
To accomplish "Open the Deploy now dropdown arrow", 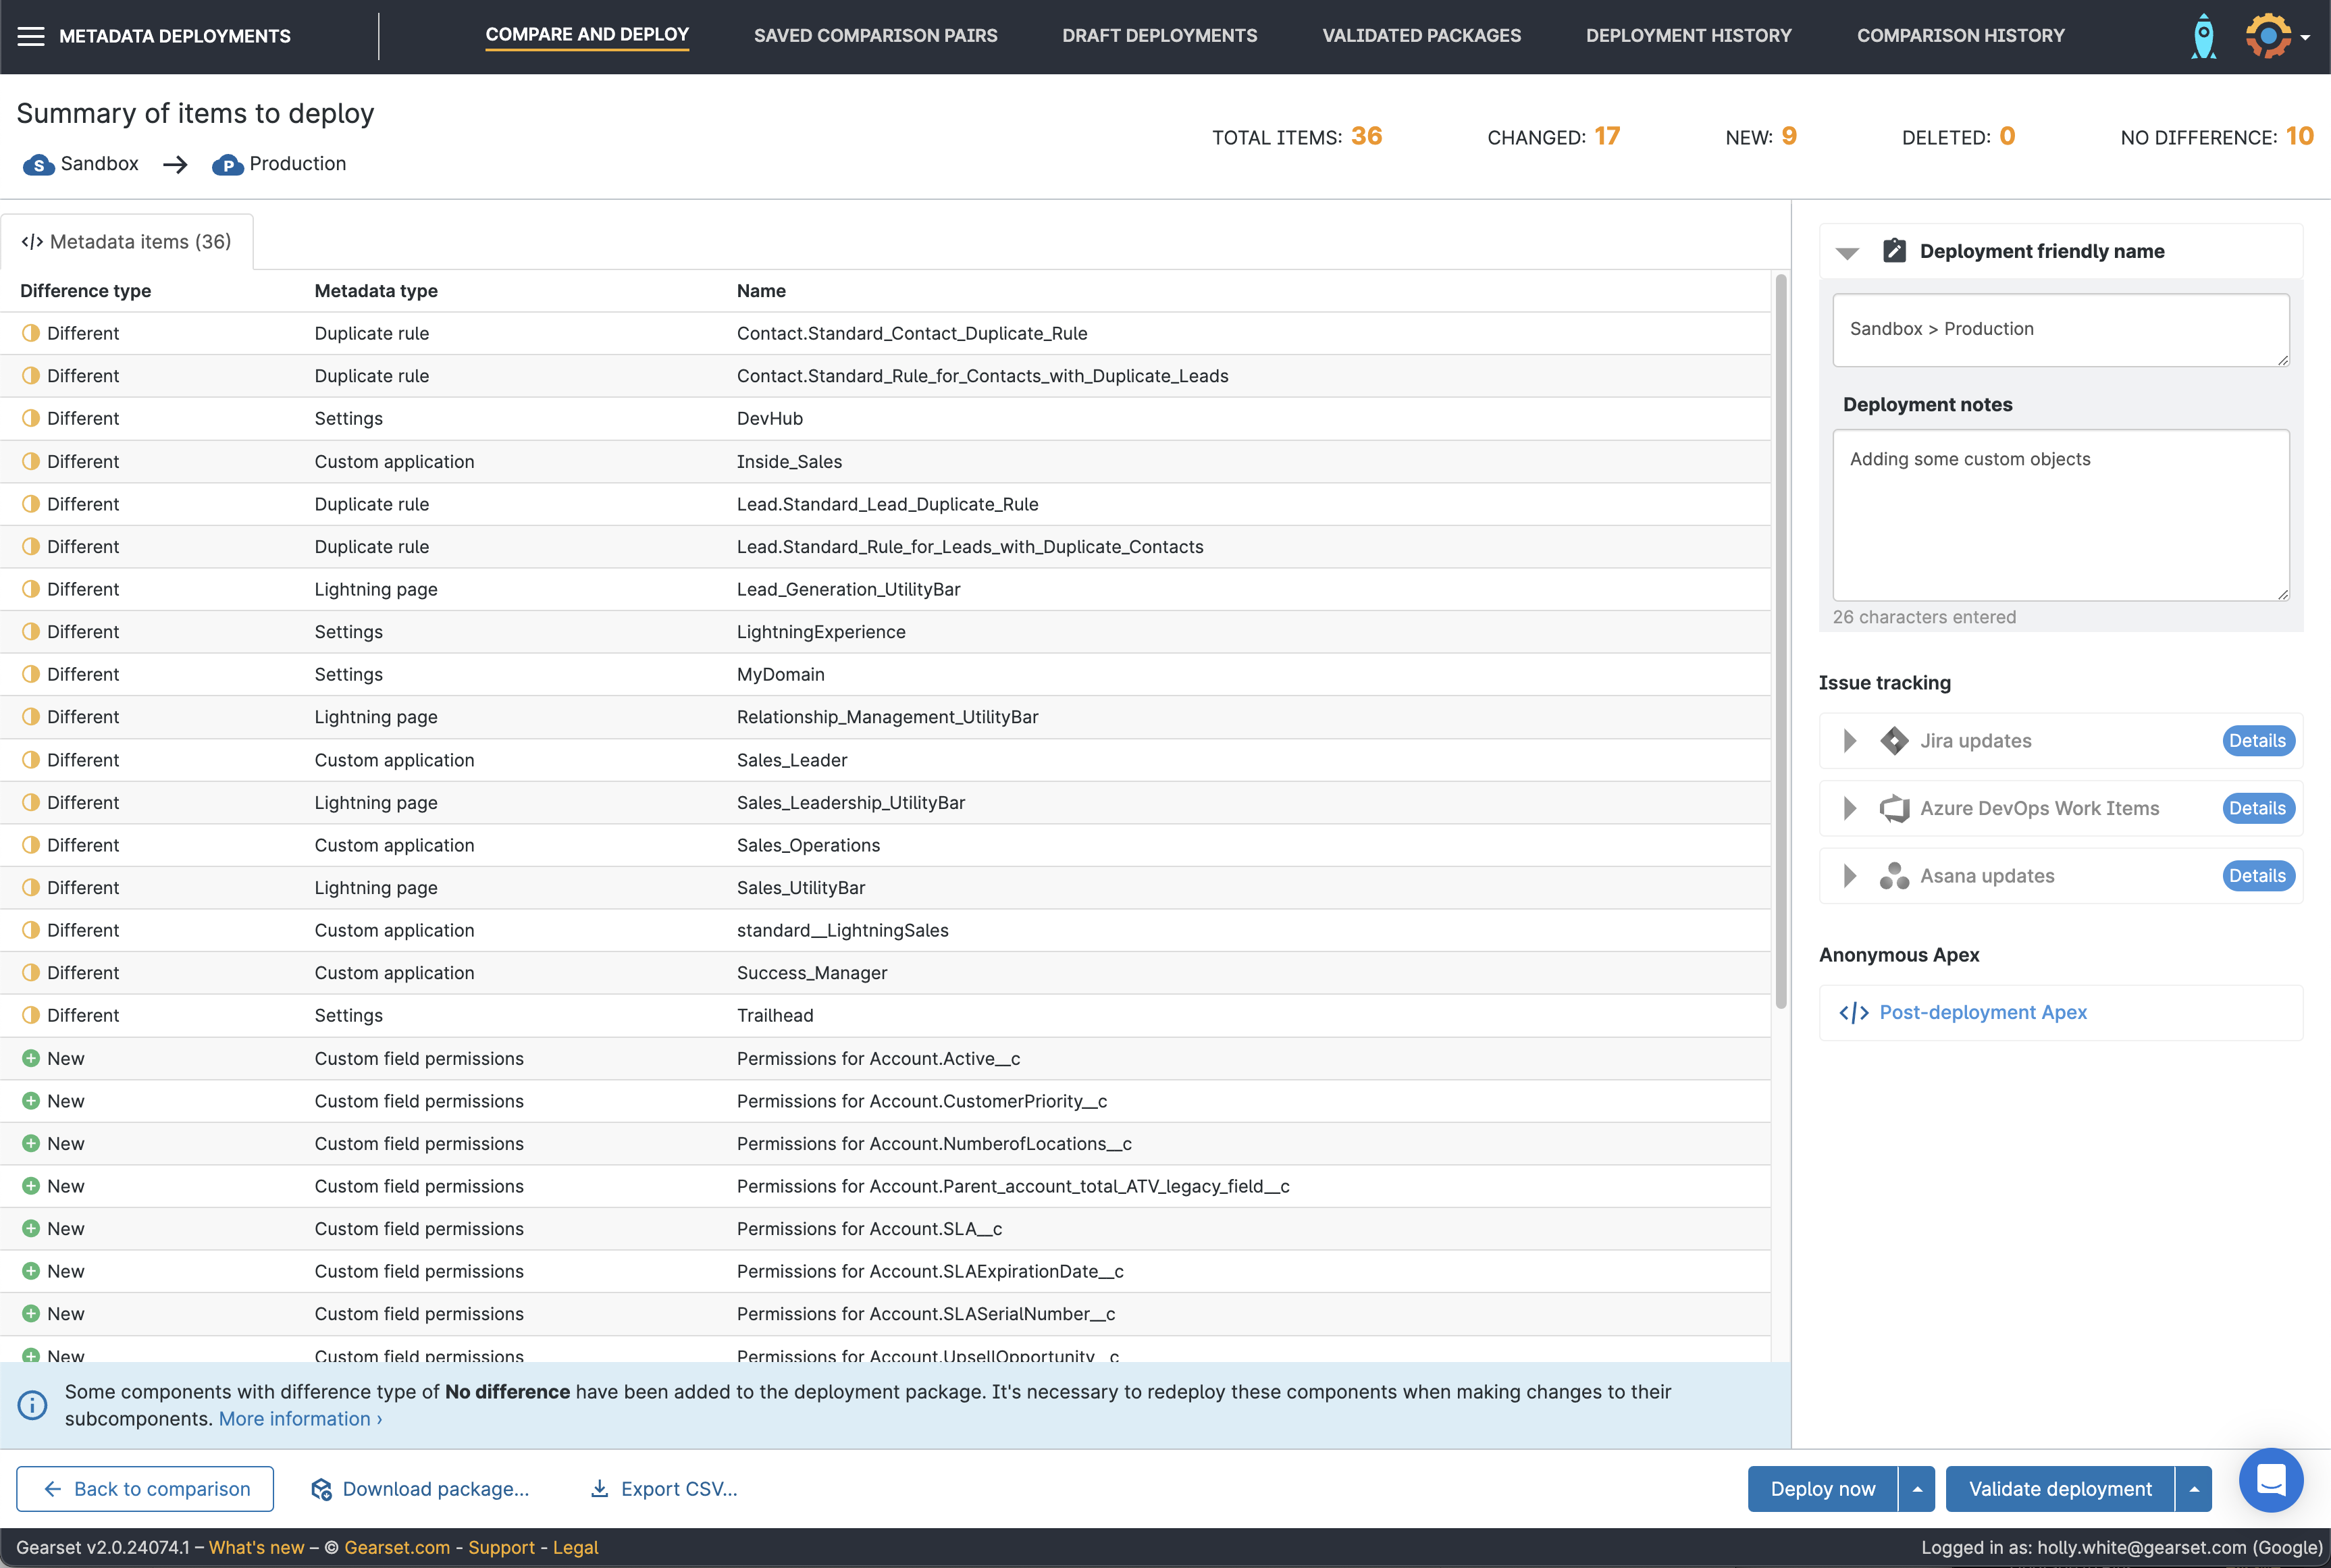I will click(1916, 1489).
